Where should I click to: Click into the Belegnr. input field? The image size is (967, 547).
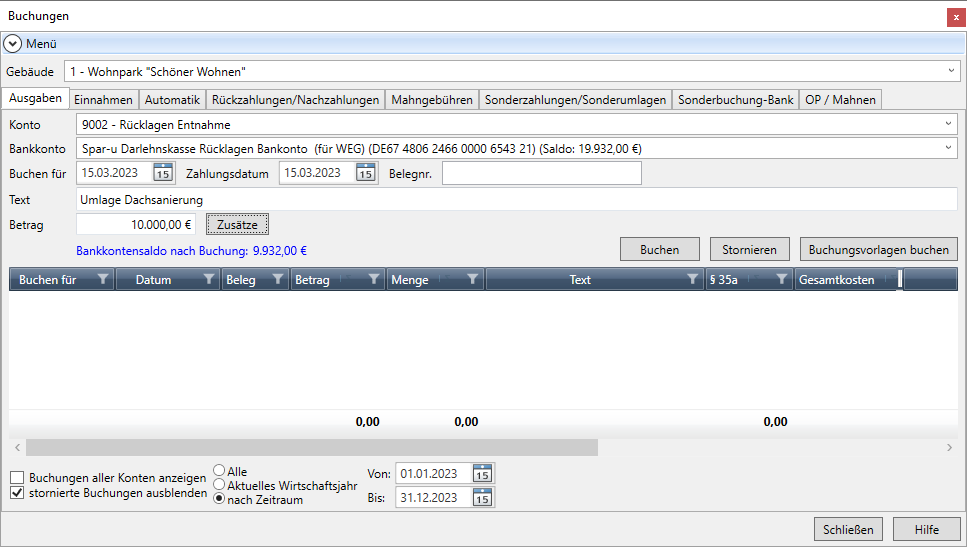541,173
